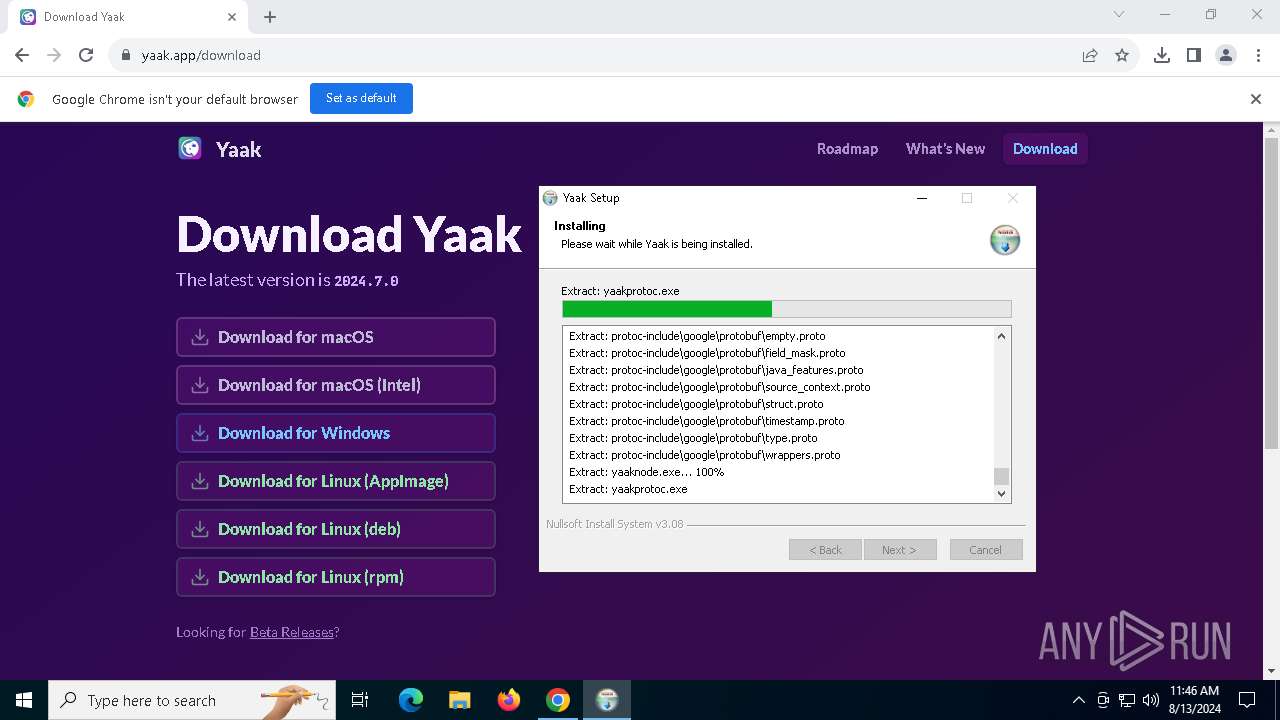Click the browser forward arrow
This screenshot has height=720, width=1280.
point(54,56)
